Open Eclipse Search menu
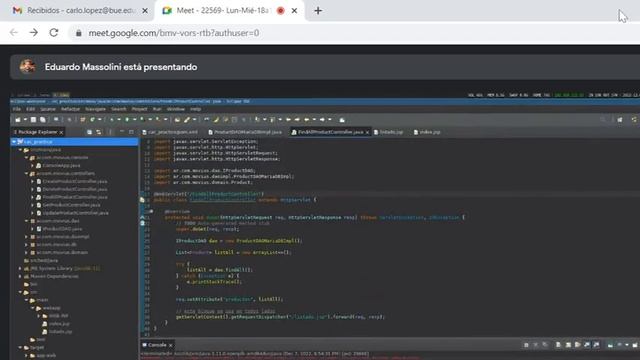Screen dimensions: 640x360 [119, 109]
